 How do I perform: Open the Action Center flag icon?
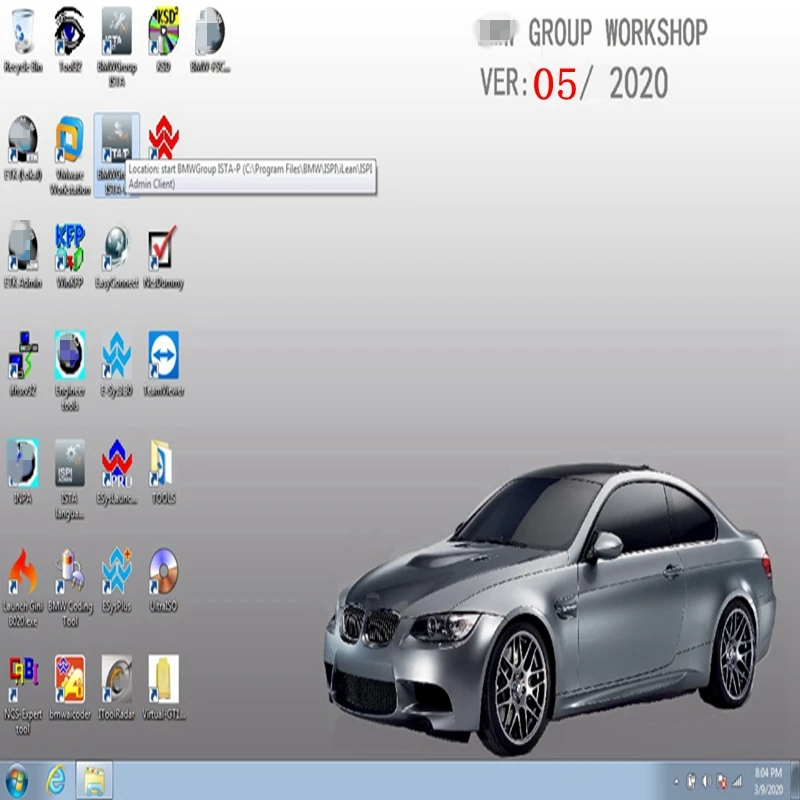pyautogui.click(x=722, y=781)
